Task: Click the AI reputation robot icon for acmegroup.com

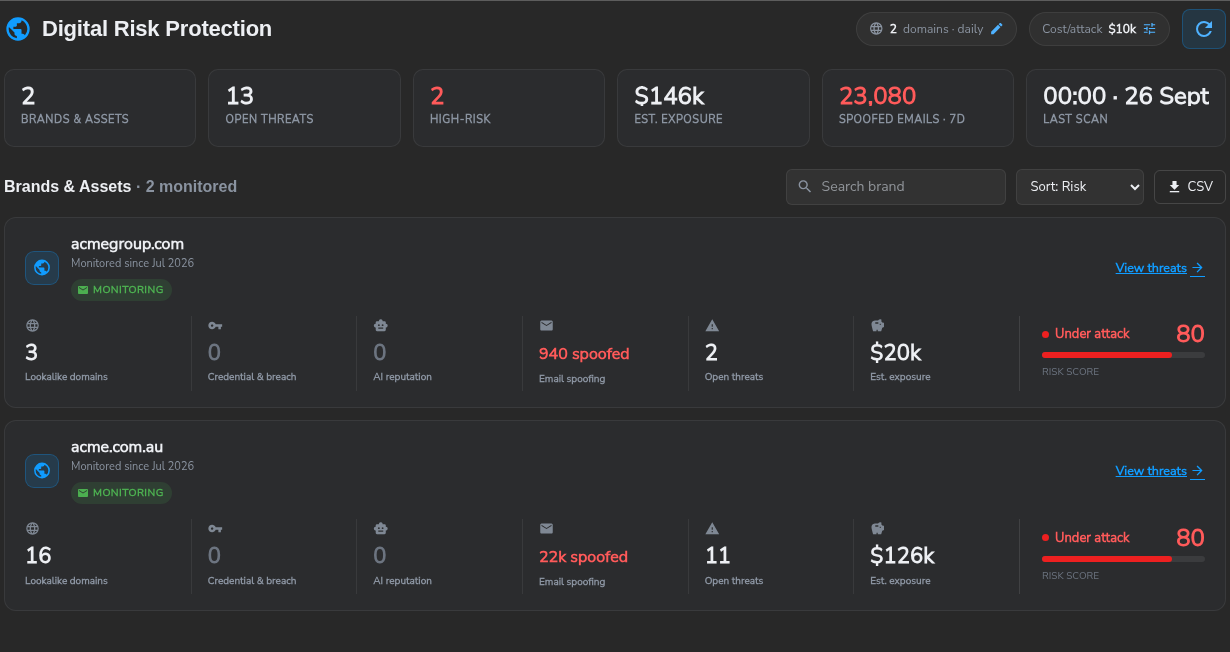Action: (380, 325)
